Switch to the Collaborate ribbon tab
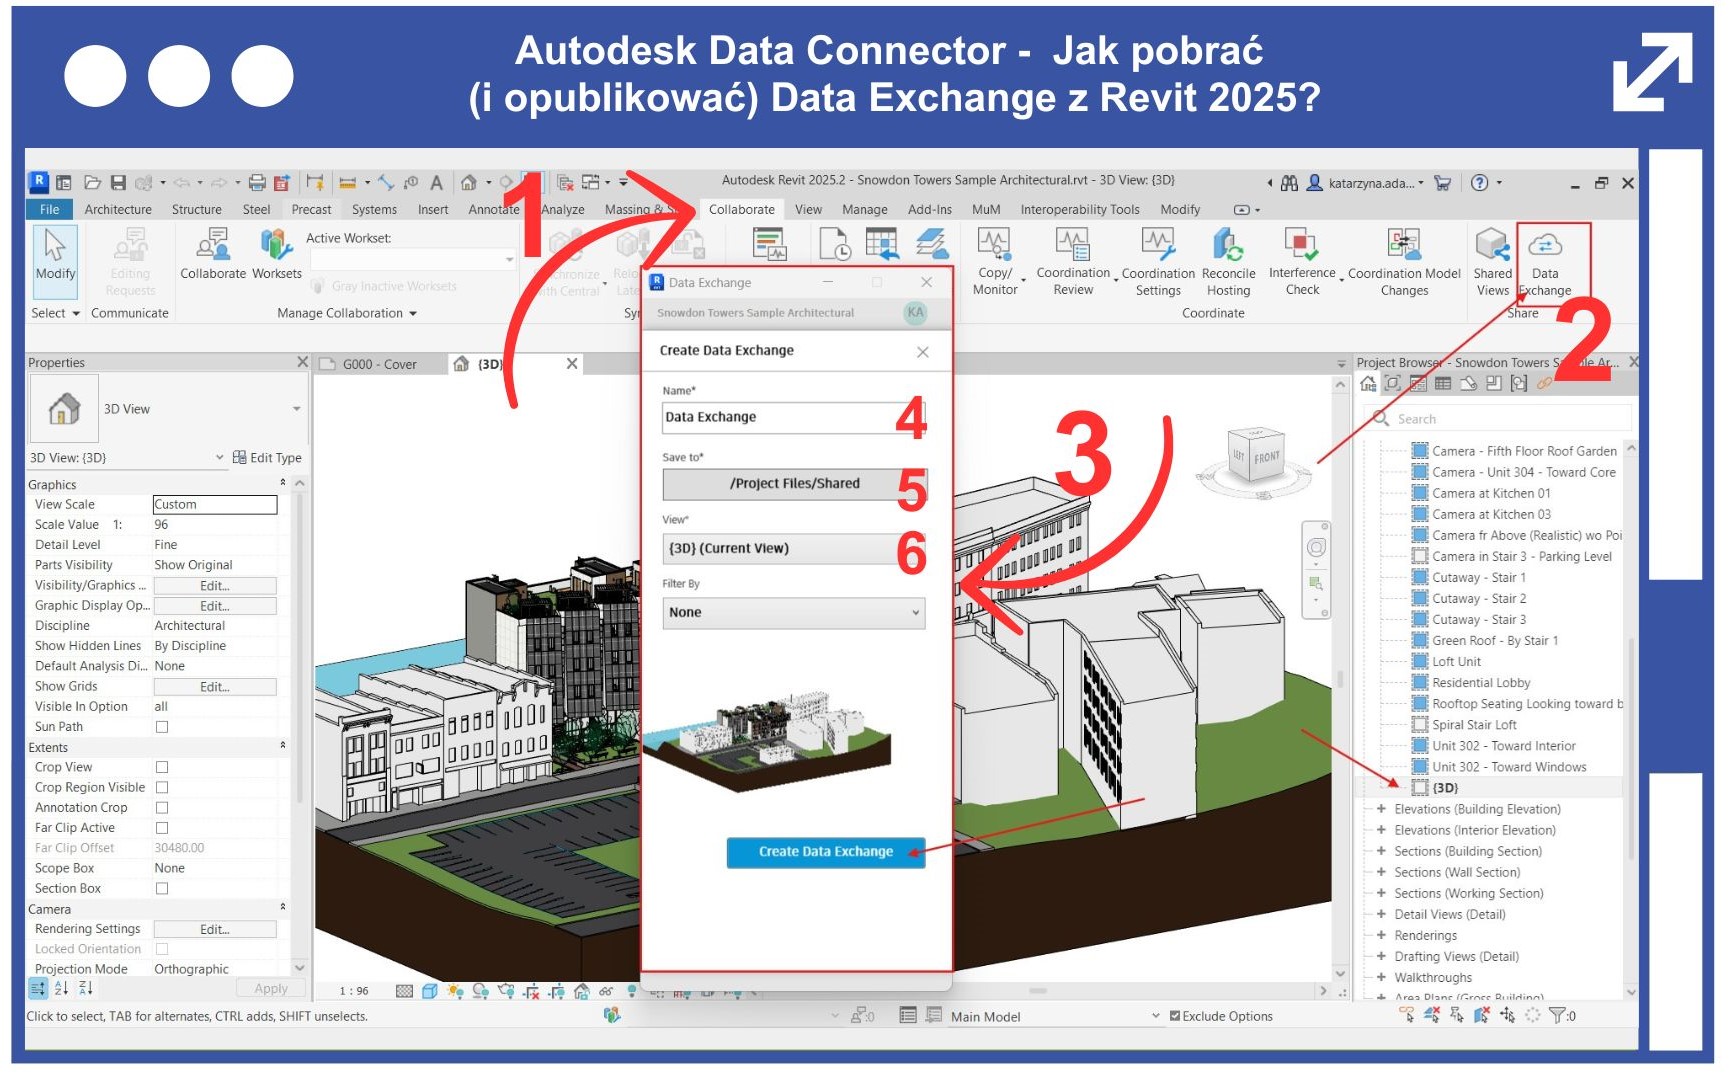The image size is (1729, 1080). [x=741, y=210]
